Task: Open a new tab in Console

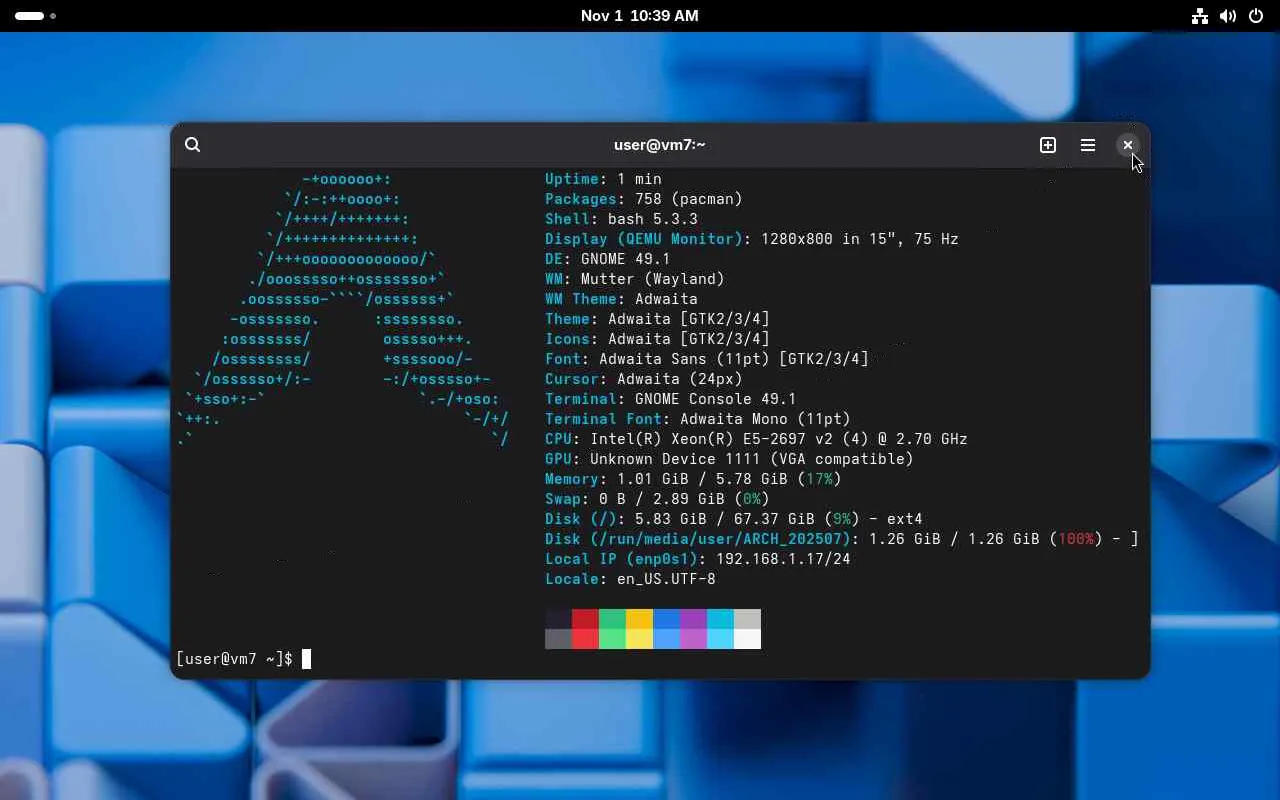Action: click(x=1048, y=145)
